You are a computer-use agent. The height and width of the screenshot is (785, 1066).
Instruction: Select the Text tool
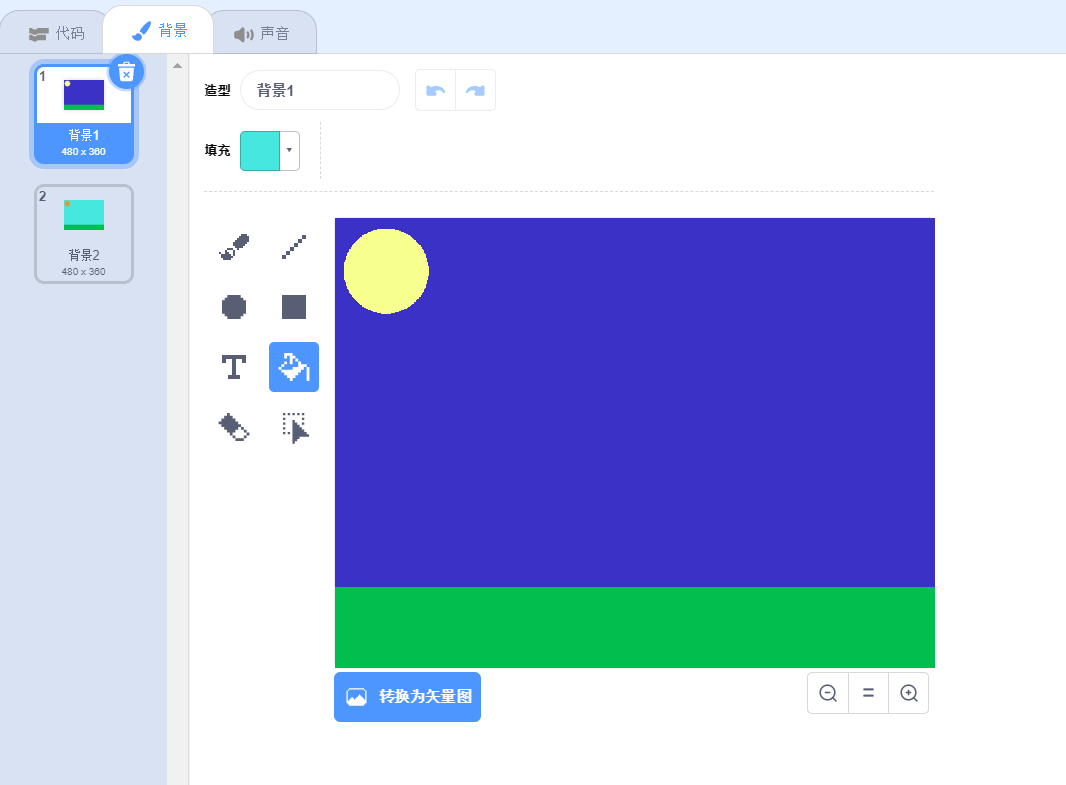tap(233, 367)
